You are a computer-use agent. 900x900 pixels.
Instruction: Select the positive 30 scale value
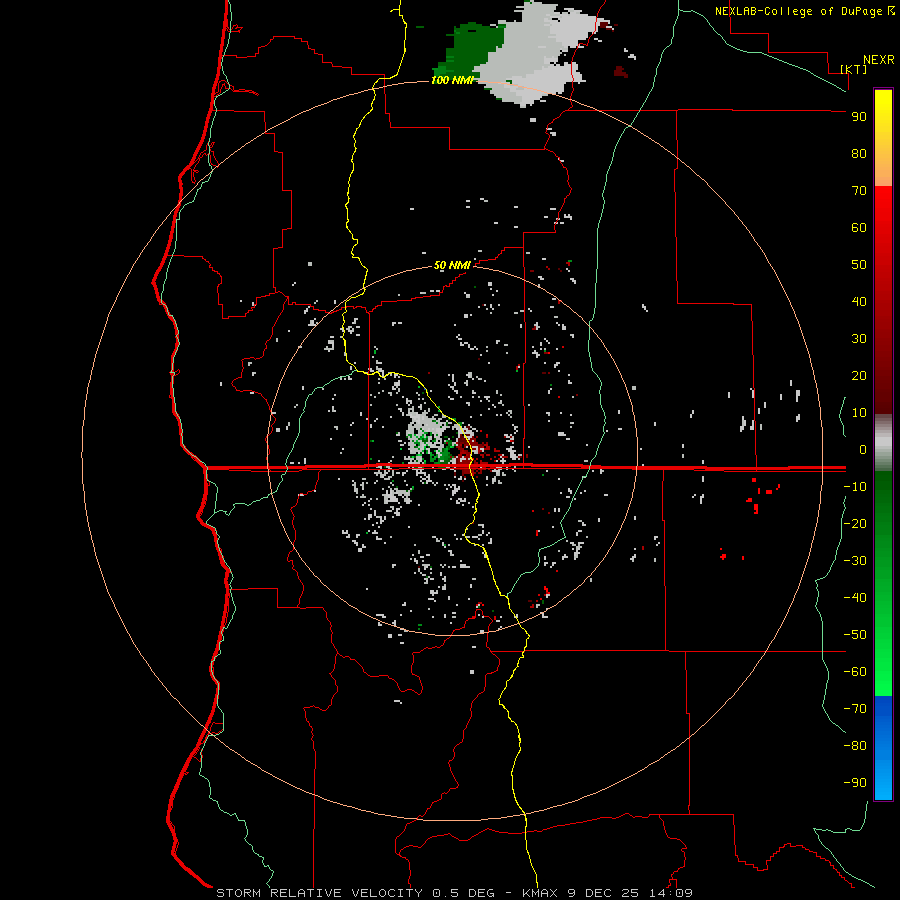(859, 339)
